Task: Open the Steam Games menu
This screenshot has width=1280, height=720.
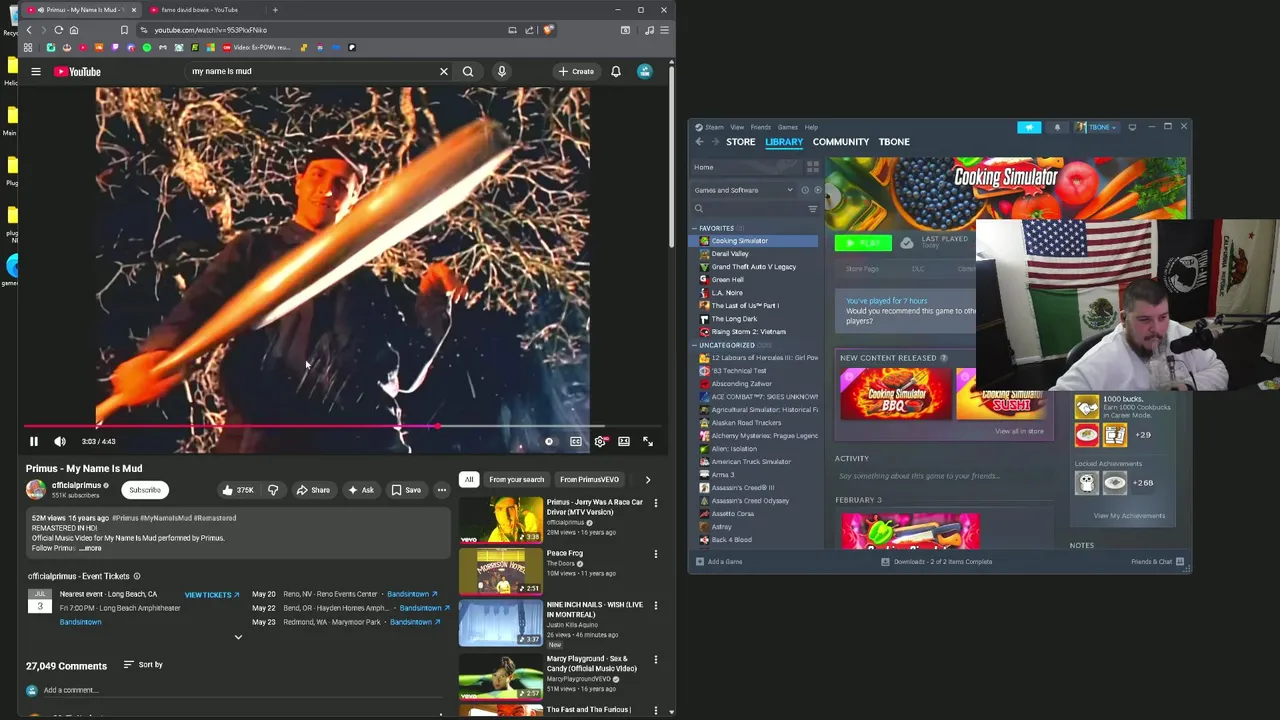Action: [788, 127]
